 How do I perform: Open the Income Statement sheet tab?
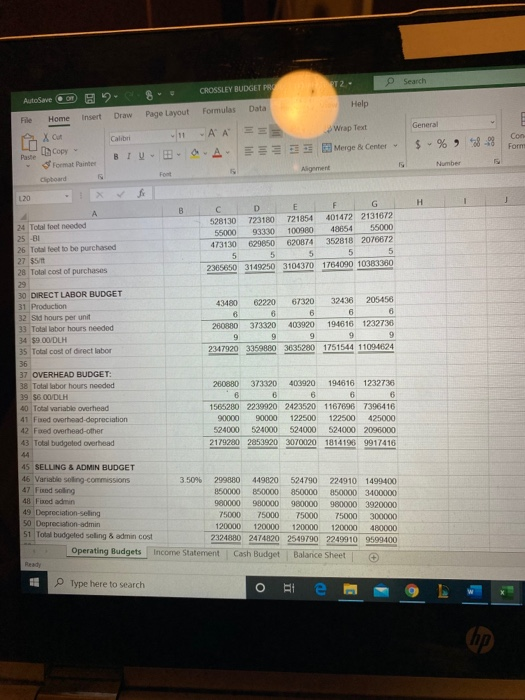click(x=186, y=553)
